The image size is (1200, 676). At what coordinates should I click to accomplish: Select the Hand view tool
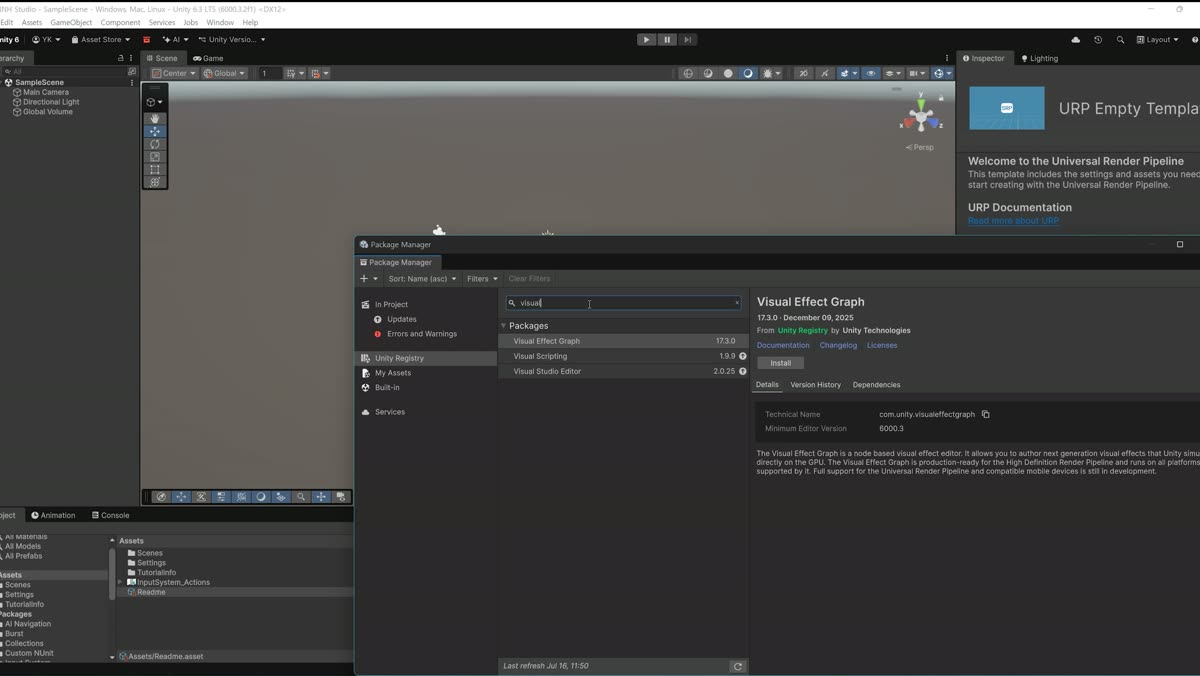tap(155, 118)
